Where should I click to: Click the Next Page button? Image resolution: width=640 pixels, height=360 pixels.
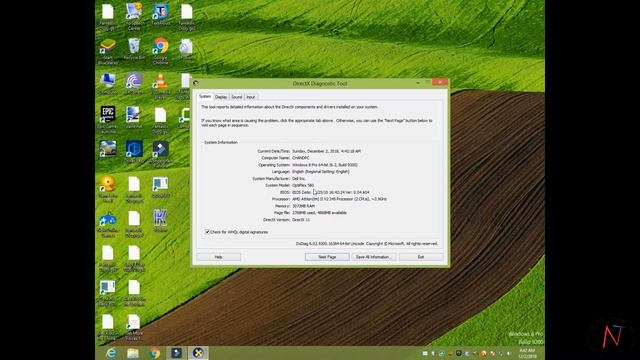[x=327, y=257]
